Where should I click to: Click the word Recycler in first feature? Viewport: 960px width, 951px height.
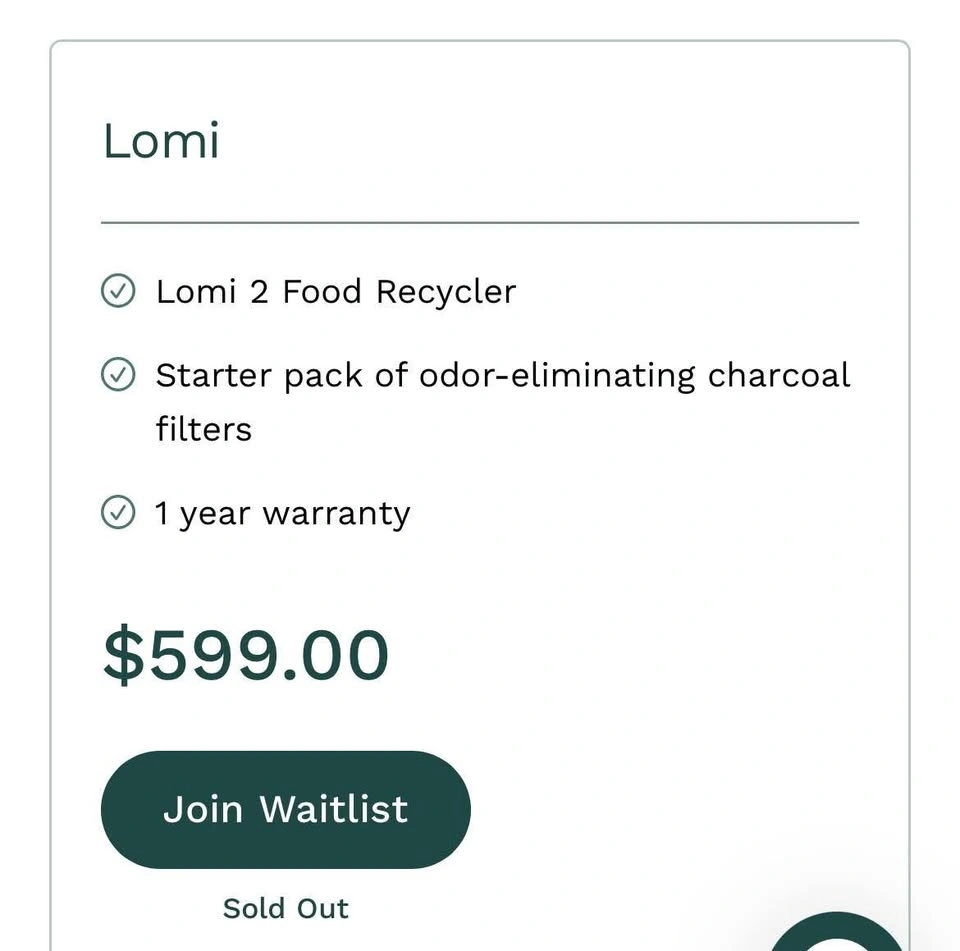(445, 292)
